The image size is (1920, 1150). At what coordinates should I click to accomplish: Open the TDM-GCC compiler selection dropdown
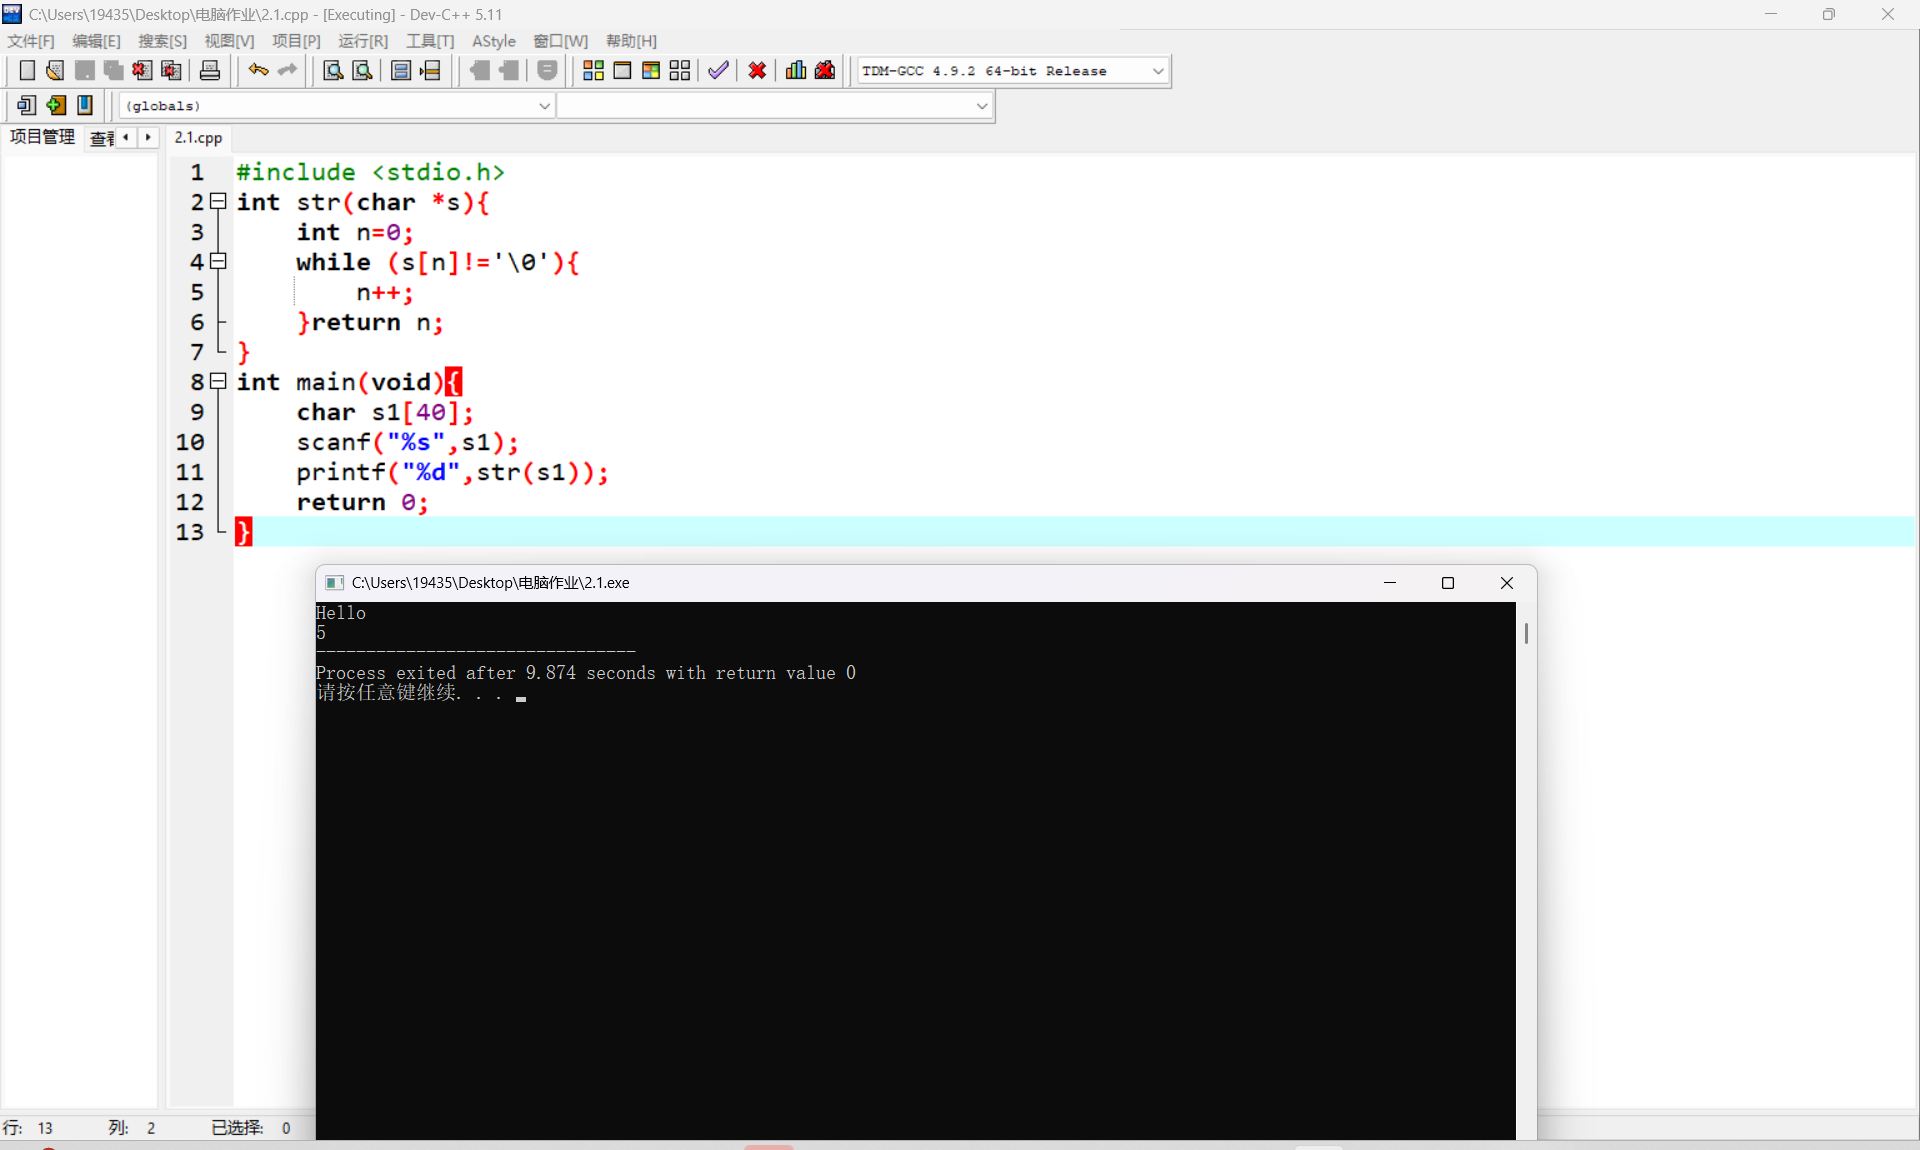(1157, 71)
